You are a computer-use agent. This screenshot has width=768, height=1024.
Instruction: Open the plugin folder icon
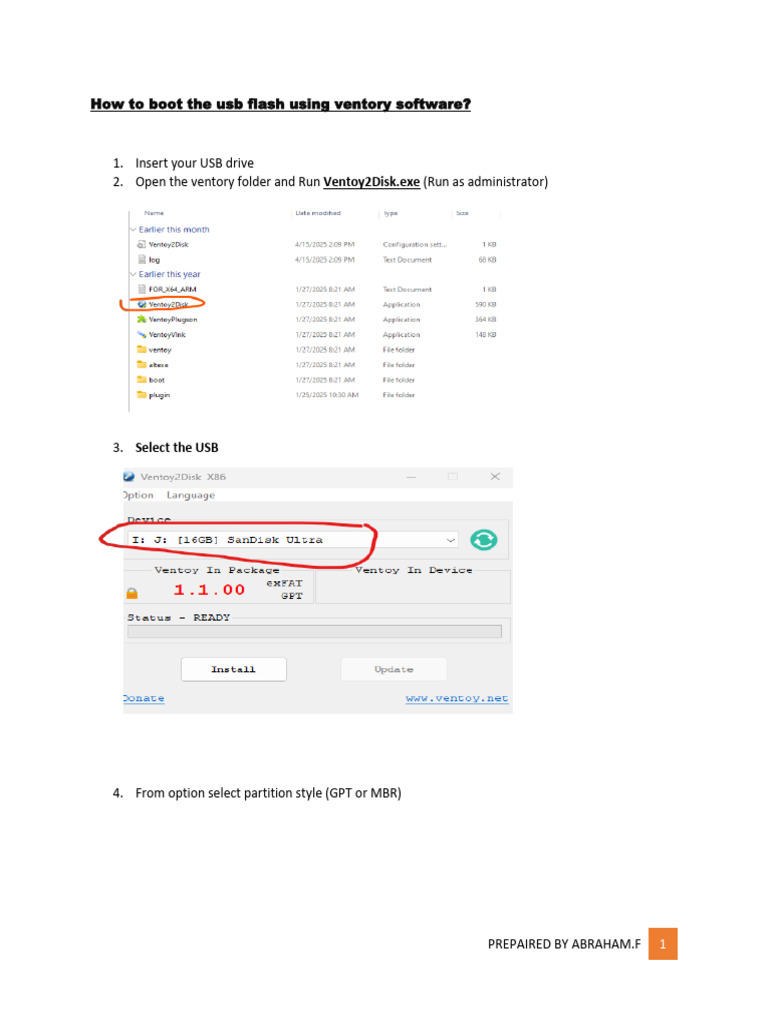click(142, 394)
